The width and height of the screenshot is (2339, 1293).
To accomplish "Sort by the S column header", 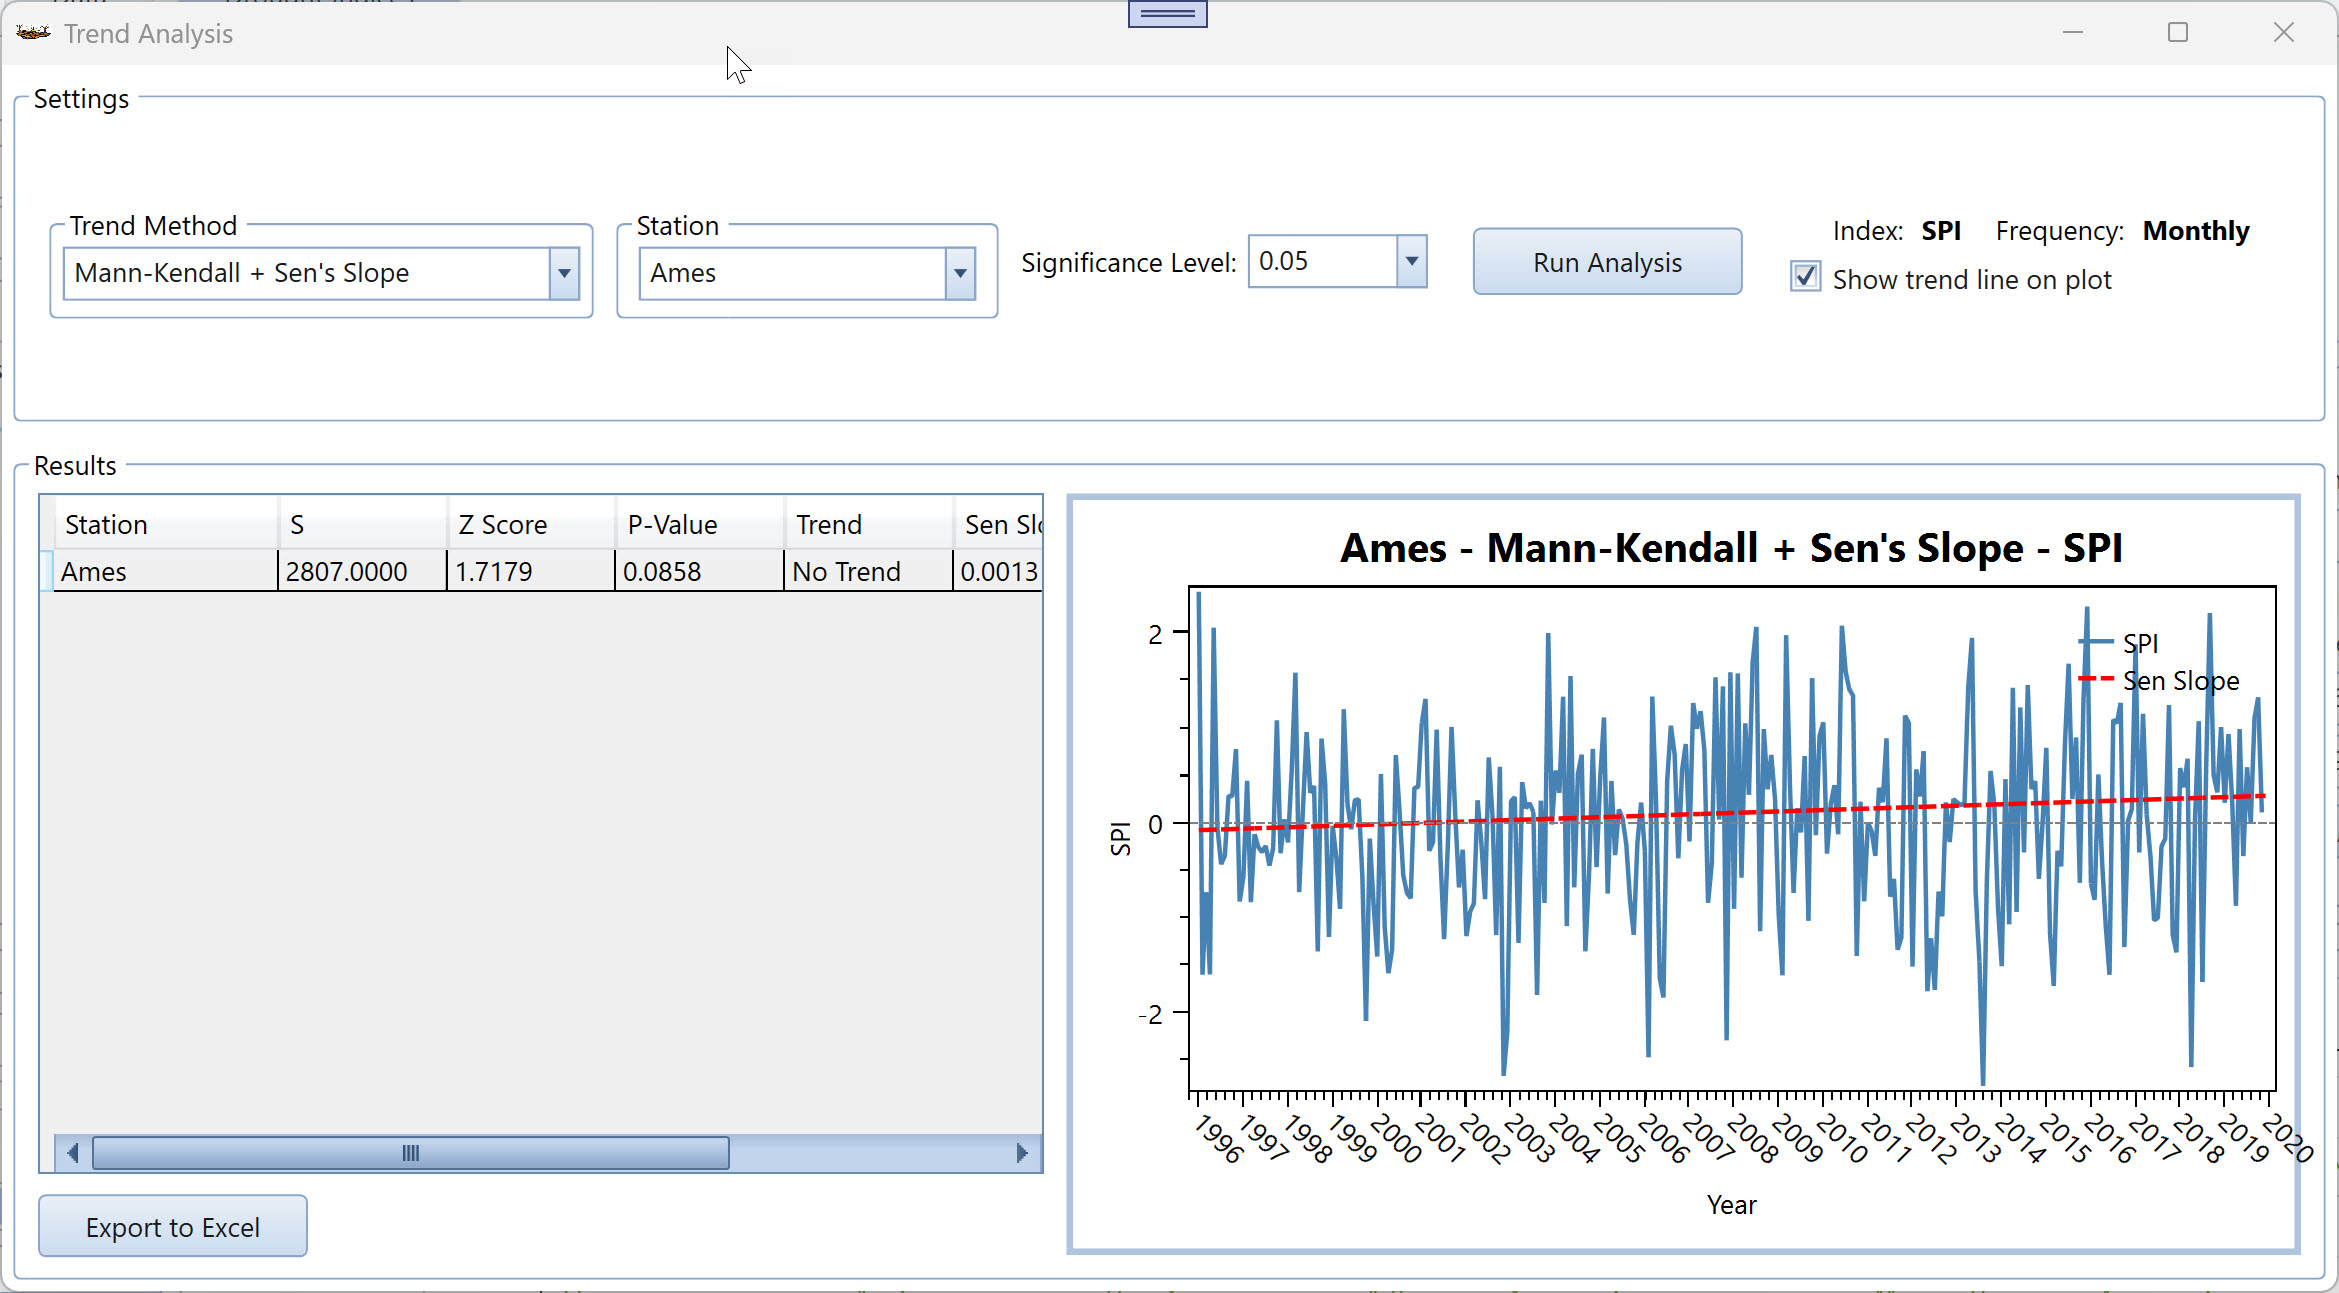I will [363, 524].
